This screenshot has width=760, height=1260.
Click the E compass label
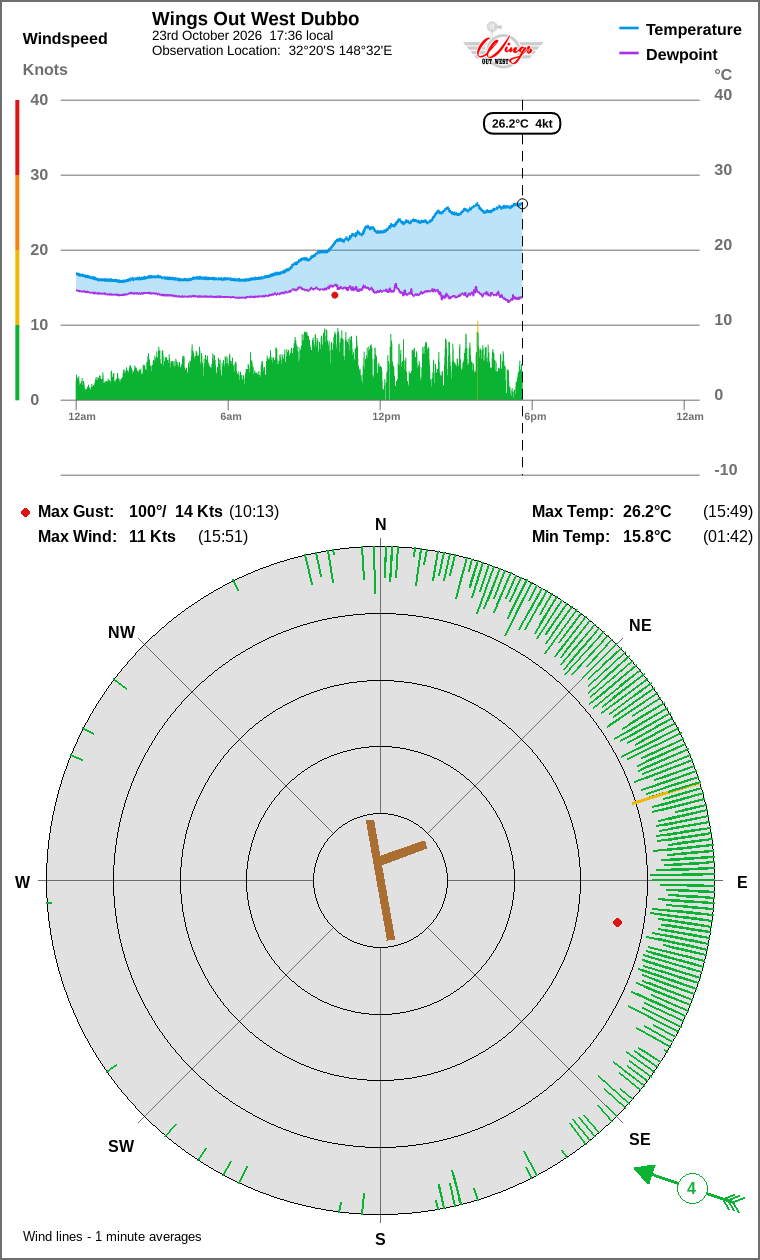pos(742,882)
